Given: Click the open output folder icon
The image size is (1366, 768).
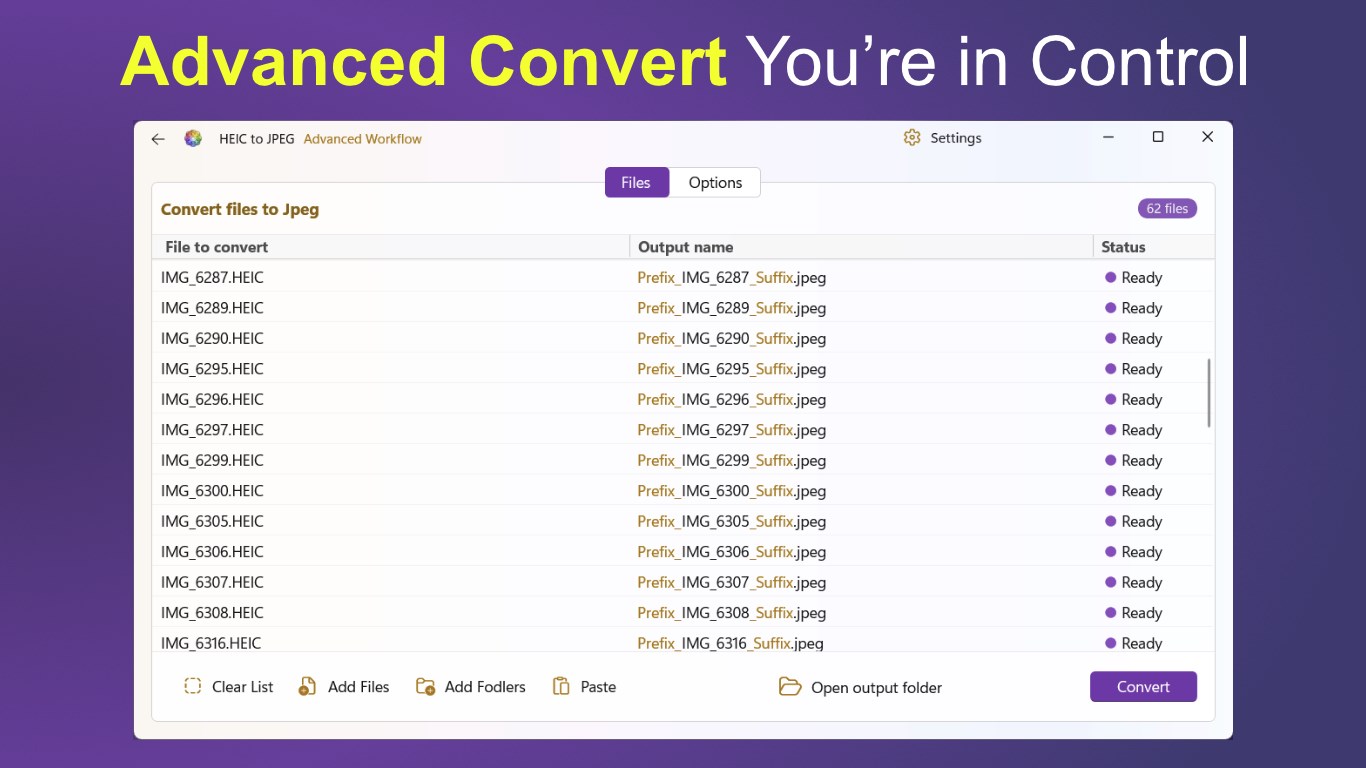Looking at the screenshot, I should coord(790,687).
